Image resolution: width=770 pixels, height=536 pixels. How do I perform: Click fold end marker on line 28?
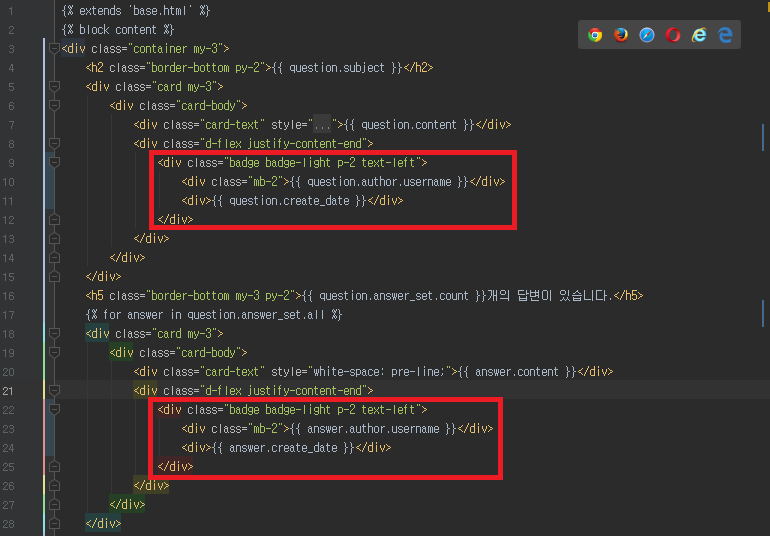[55, 524]
